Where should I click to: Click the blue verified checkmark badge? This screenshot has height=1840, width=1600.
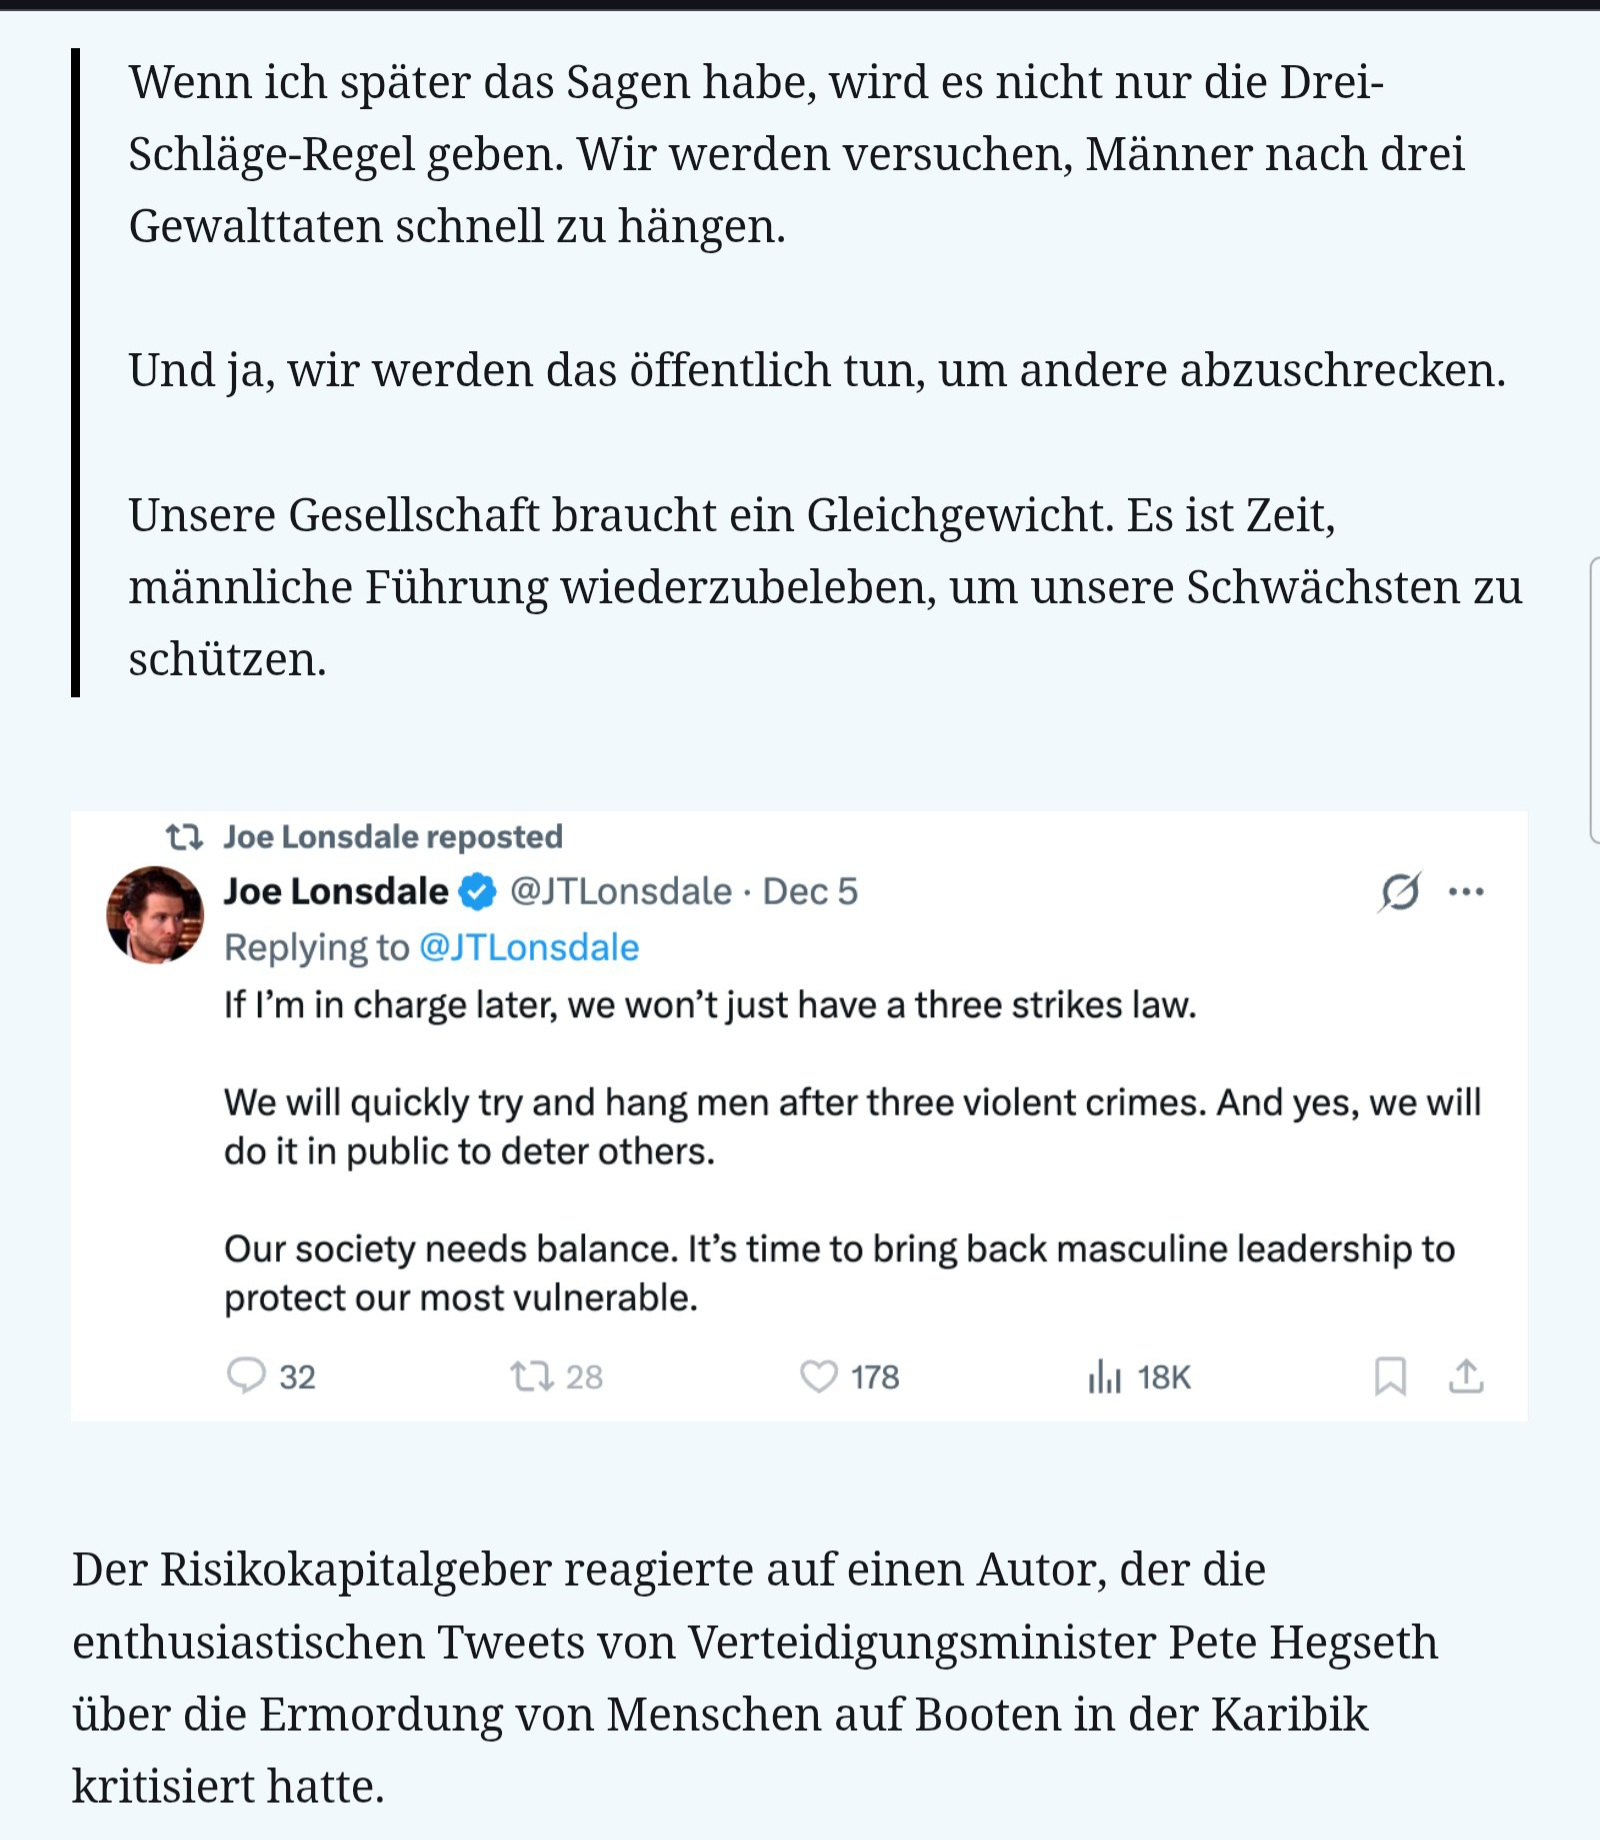[x=478, y=891]
